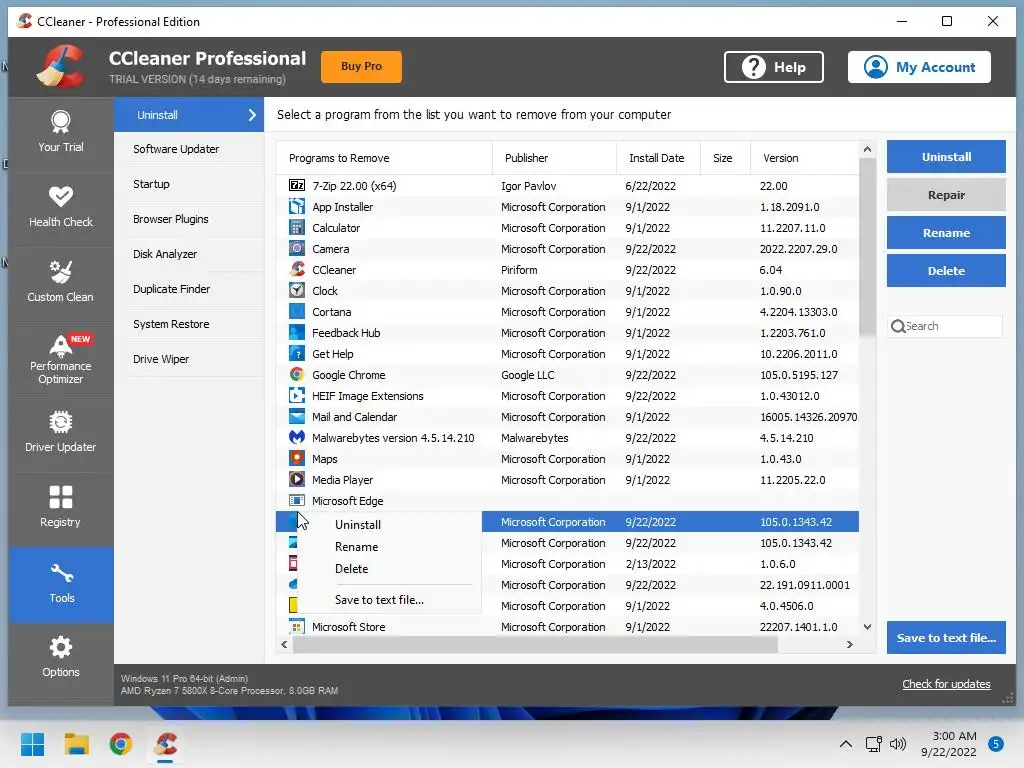Choose Save to text file in context menu
1024x768 pixels.
[379, 600]
